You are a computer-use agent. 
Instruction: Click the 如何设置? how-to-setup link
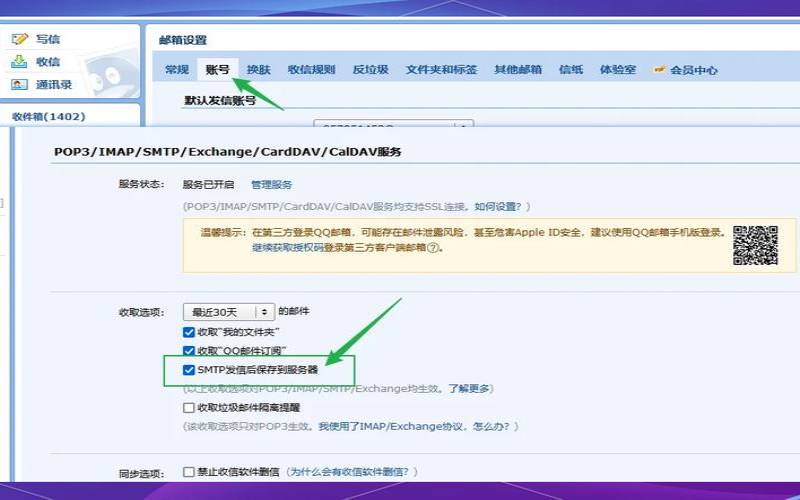[498, 207]
